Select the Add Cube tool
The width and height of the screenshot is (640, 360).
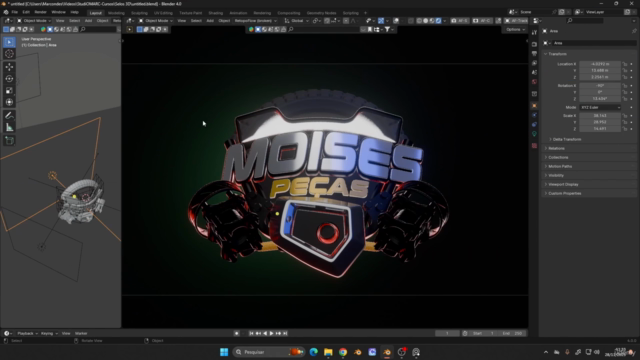click(9, 141)
